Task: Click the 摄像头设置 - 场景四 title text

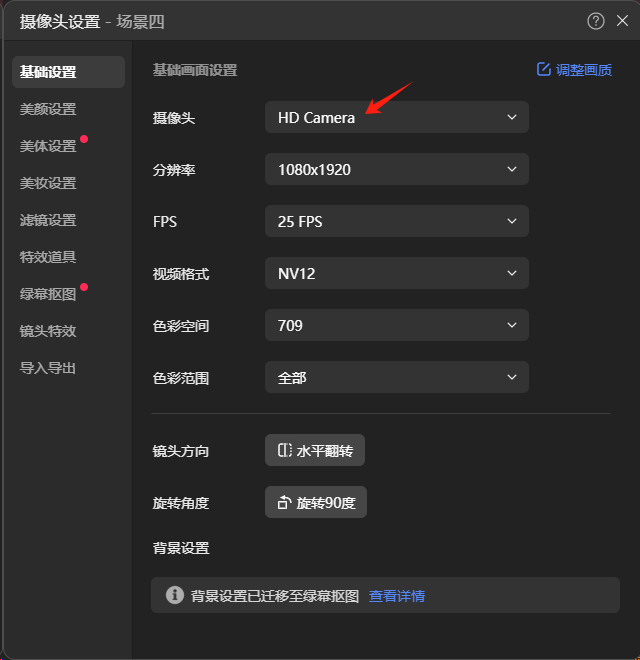Action: click(92, 21)
